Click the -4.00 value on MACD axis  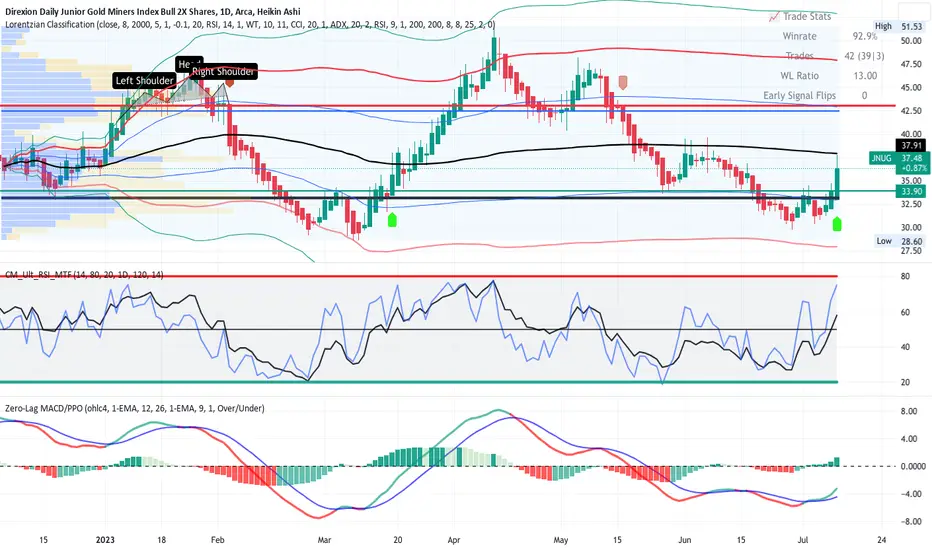(909, 494)
